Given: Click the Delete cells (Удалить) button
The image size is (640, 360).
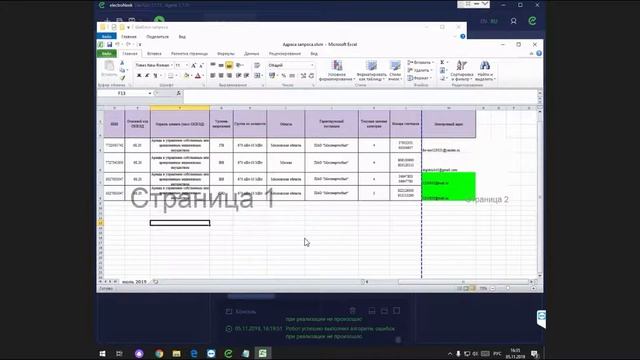Looking at the screenshot, I should [420, 70].
